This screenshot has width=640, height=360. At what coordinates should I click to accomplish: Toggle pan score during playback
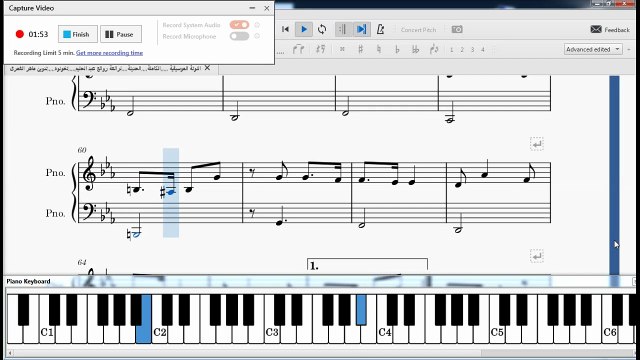click(362, 29)
